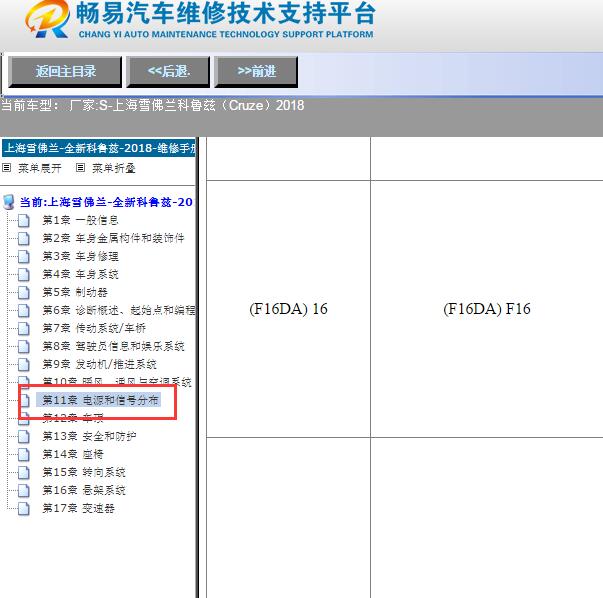Viewport: 603px width, 598px height.
Task: Open 第6章 诊断概述、起始点和编程
Action: [118, 310]
